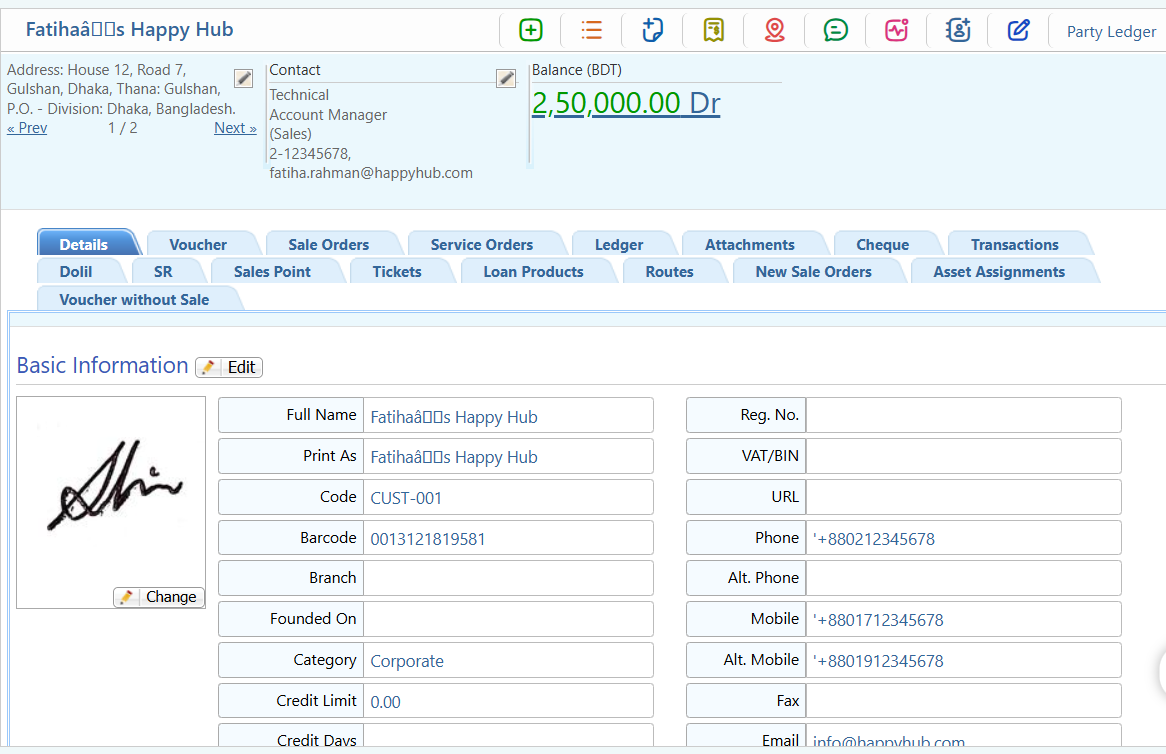This screenshot has height=754, width=1166.
Task: Open the blue compose edit icon
Action: point(1018,30)
